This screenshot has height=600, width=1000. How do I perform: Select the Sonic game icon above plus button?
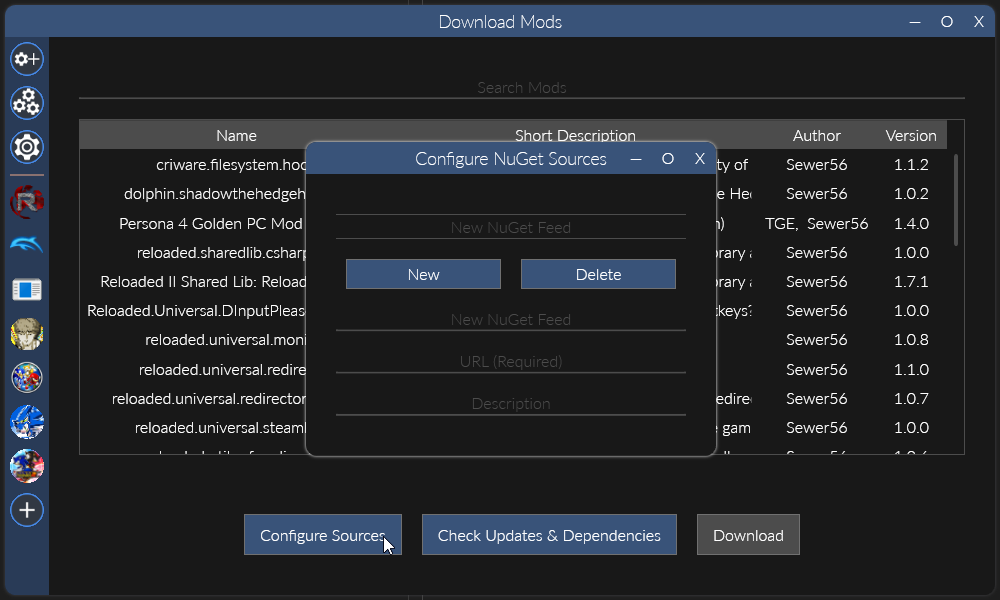pos(27,466)
